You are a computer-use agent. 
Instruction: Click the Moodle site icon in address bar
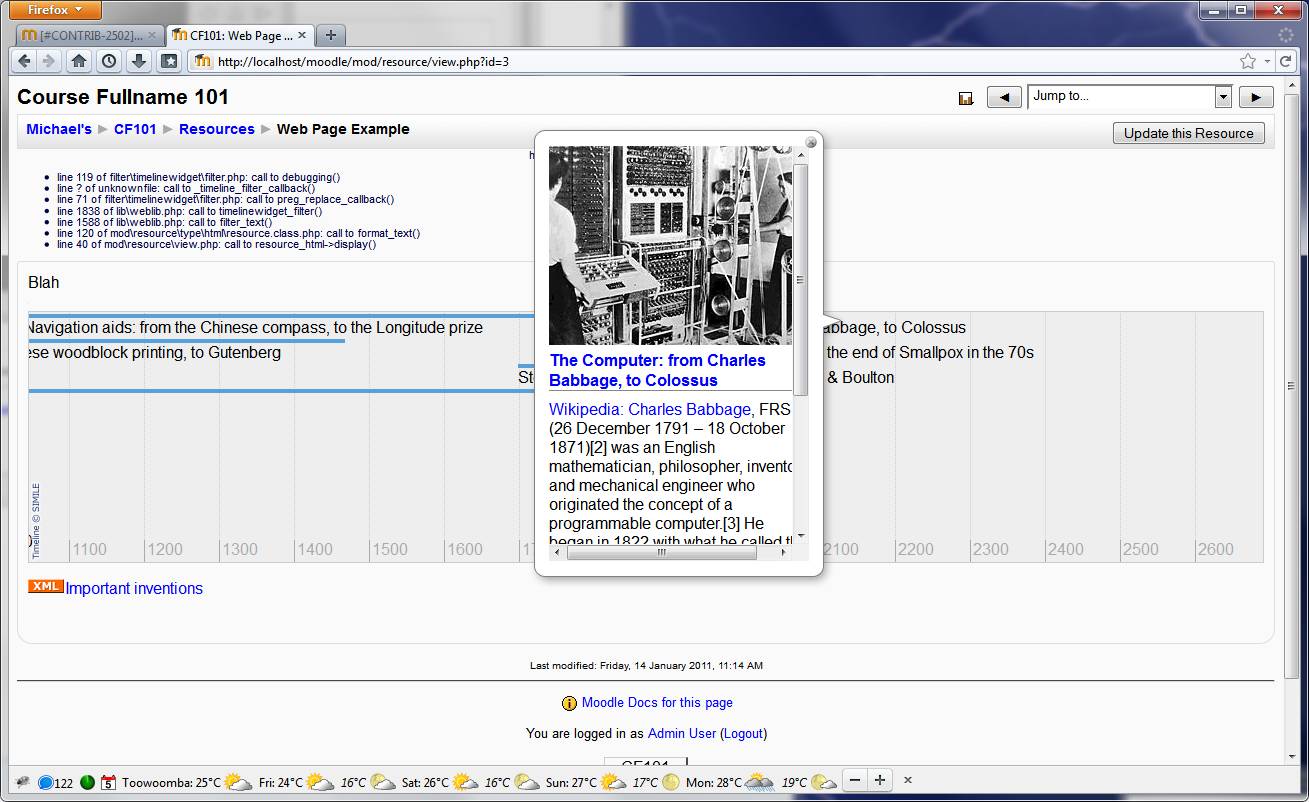pyautogui.click(x=203, y=61)
